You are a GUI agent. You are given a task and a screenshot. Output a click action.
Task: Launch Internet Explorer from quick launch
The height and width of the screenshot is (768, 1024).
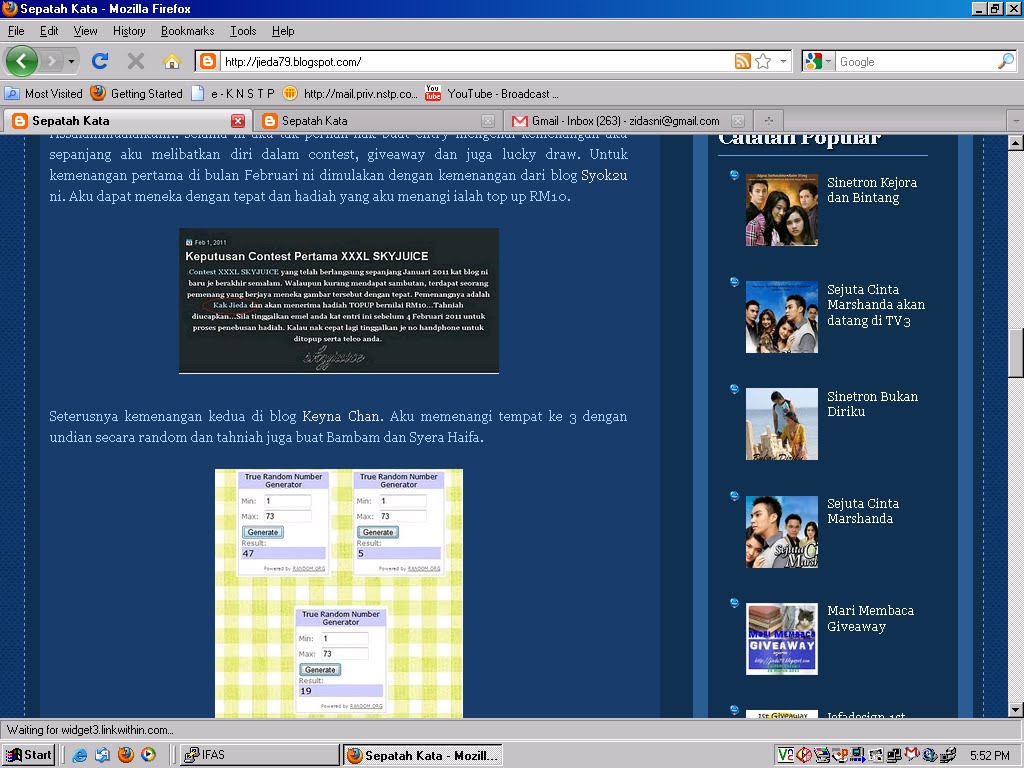click(80, 755)
